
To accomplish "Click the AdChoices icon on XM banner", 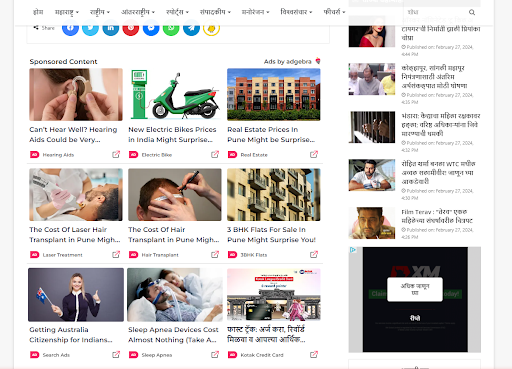I will [353, 250].
